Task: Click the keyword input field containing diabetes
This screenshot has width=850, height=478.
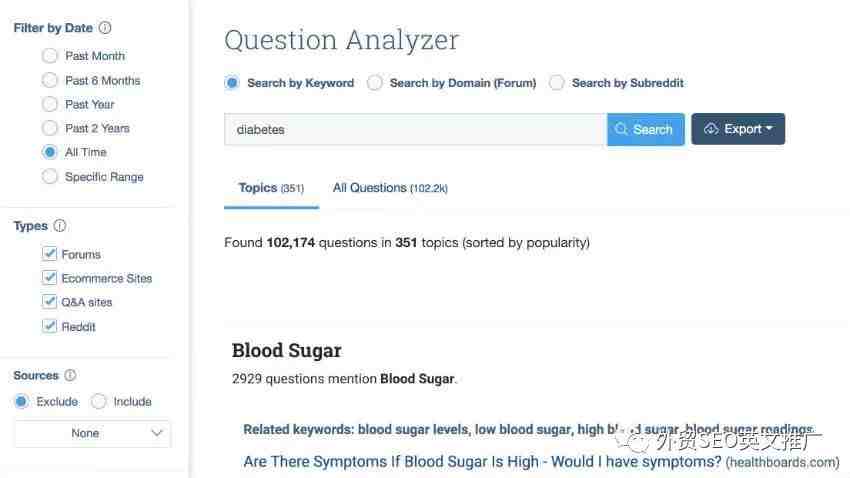Action: (x=416, y=130)
